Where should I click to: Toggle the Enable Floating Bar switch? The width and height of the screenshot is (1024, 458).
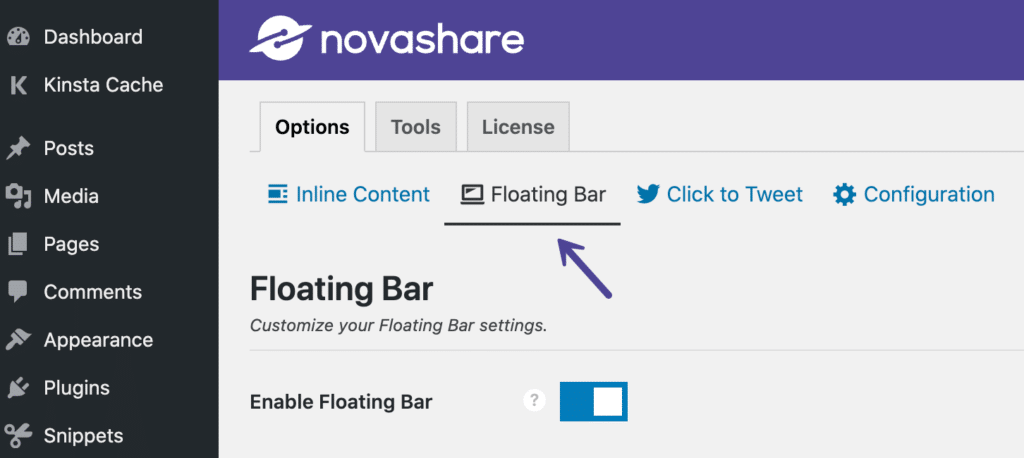tap(594, 401)
